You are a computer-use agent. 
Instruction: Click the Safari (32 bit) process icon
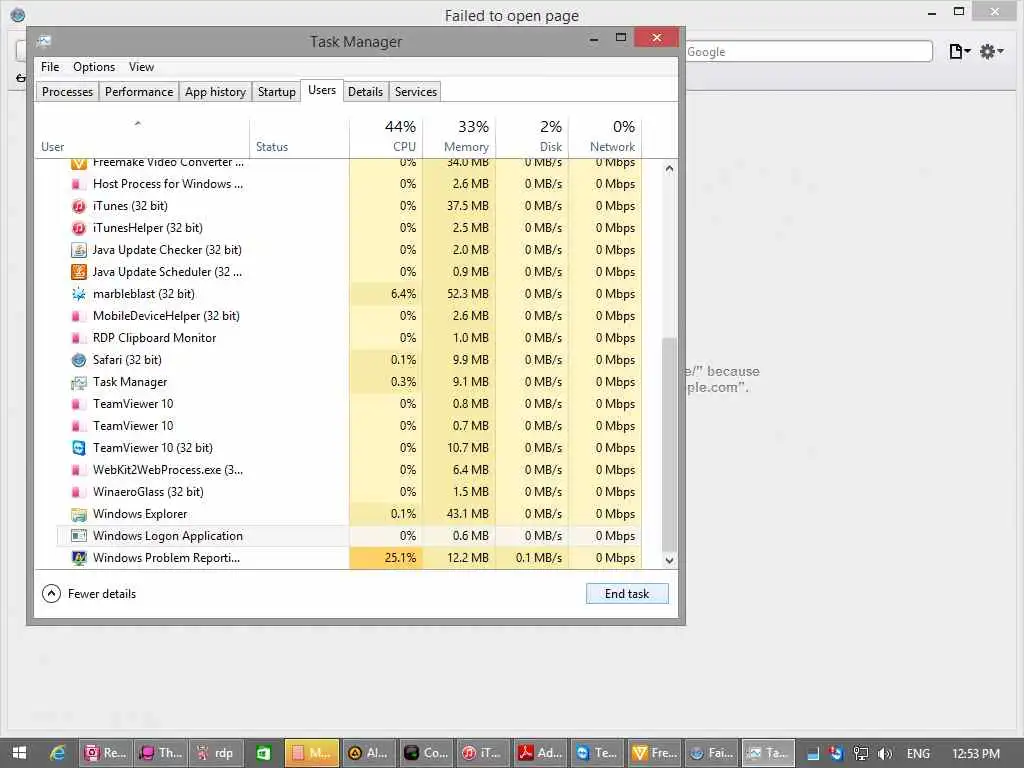click(x=78, y=360)
